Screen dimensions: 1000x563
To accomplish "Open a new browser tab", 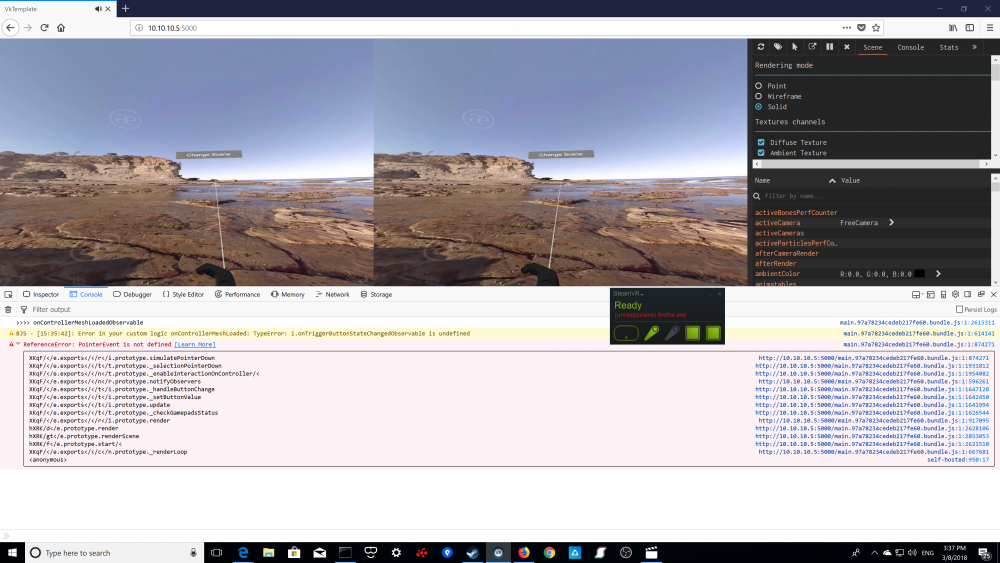I will [126, 8].
